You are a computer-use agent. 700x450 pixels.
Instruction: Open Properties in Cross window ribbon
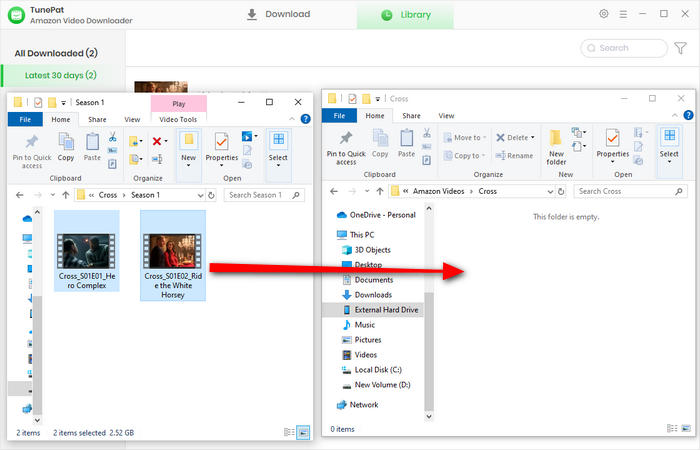pyautogui.click(x=613, y=146)
